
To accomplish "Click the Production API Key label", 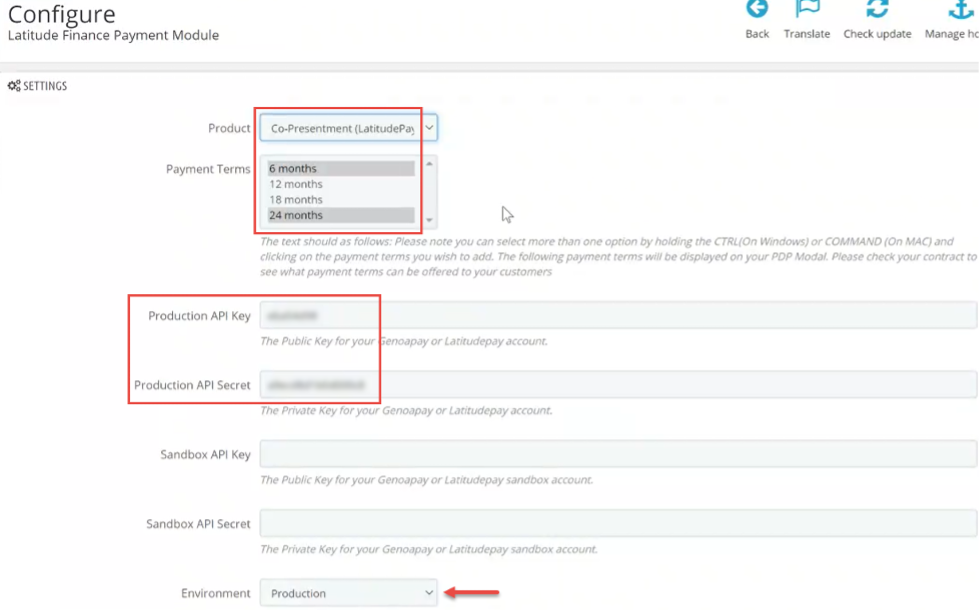I will (x=199, y=316).
